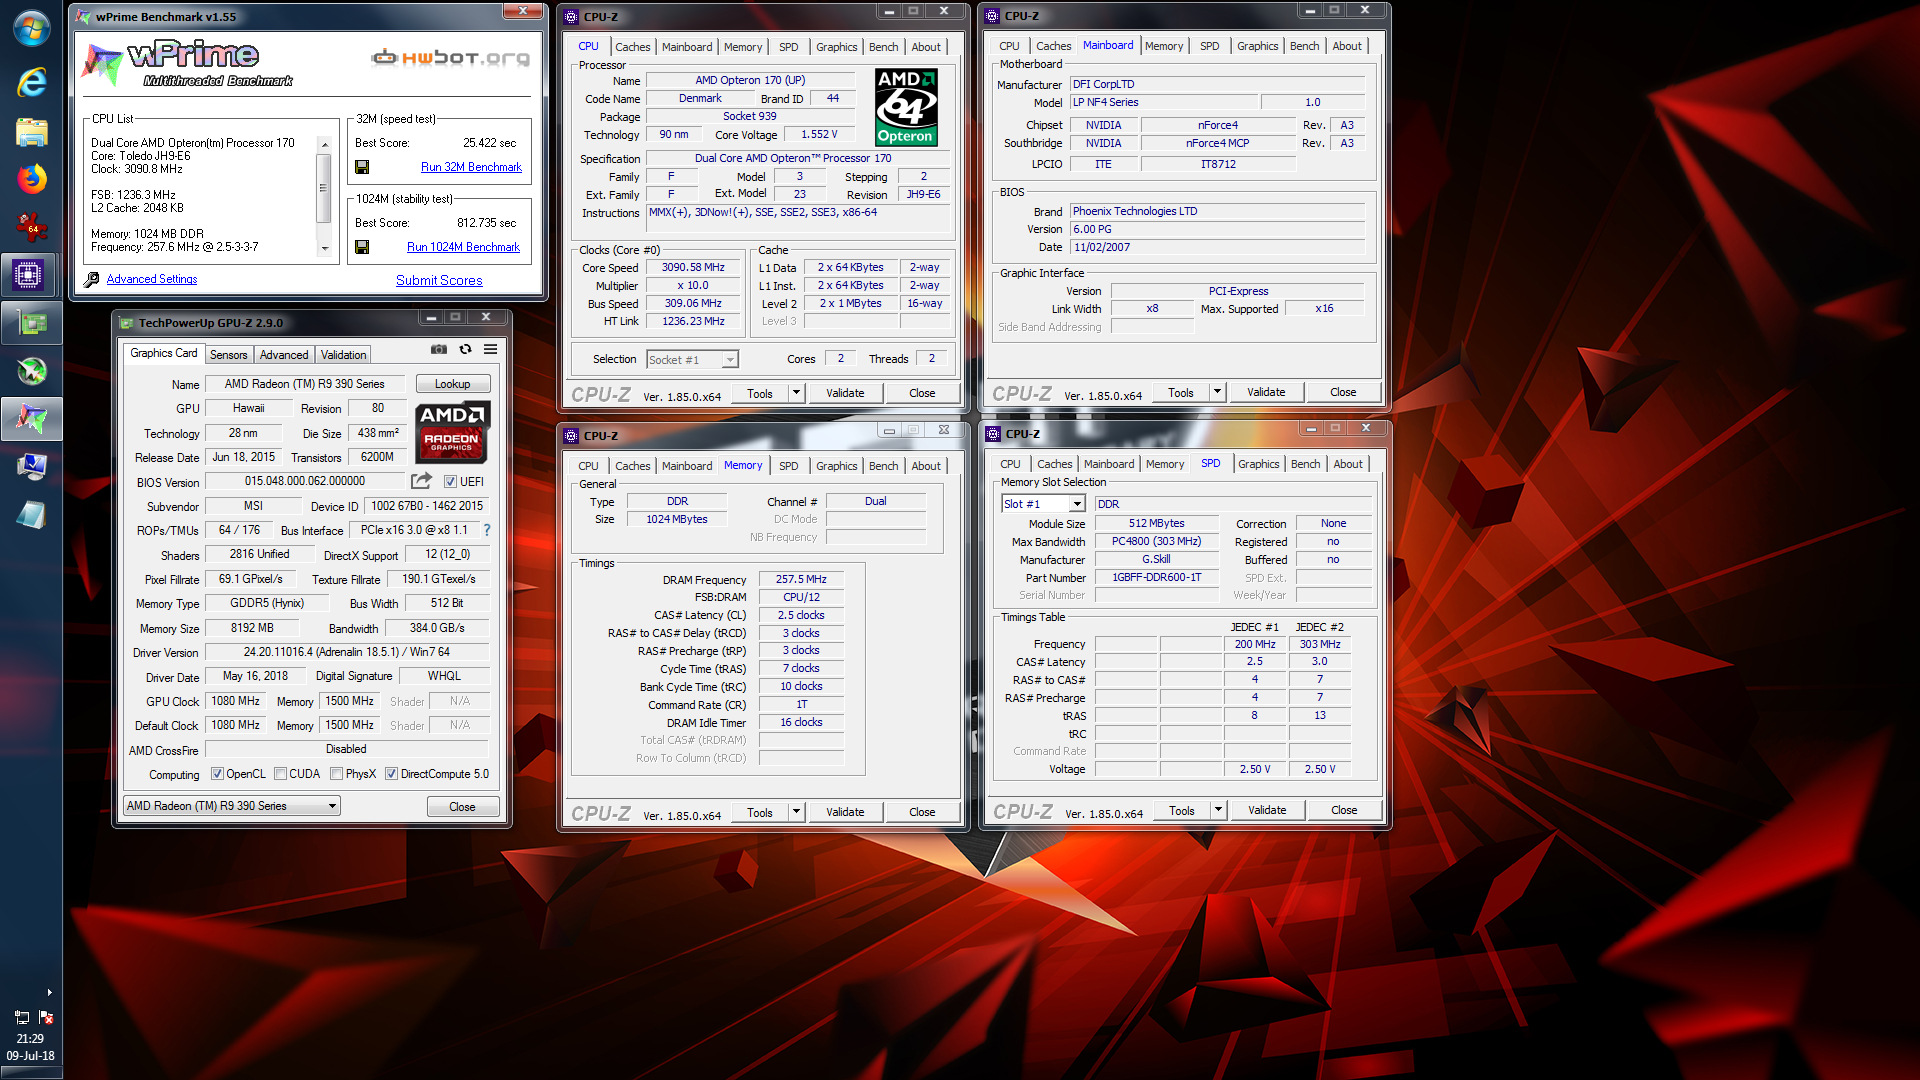Screen dimensions: 1920x1080
Task: Switch to the Advanced tab in GPU-Z
Action: tap(284, 355)
